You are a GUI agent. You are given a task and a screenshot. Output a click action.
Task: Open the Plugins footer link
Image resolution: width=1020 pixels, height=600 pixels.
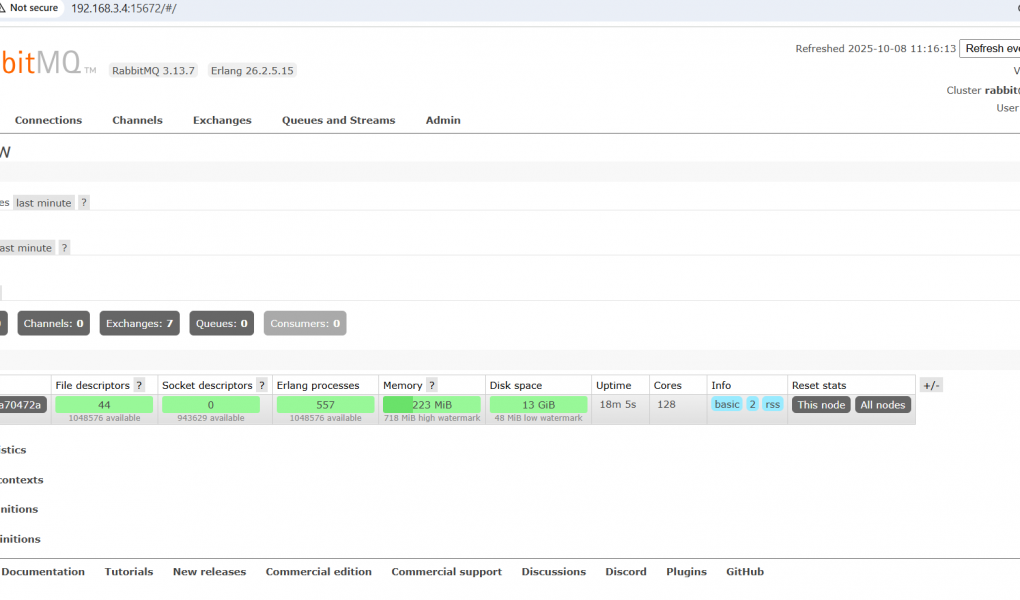686,572
